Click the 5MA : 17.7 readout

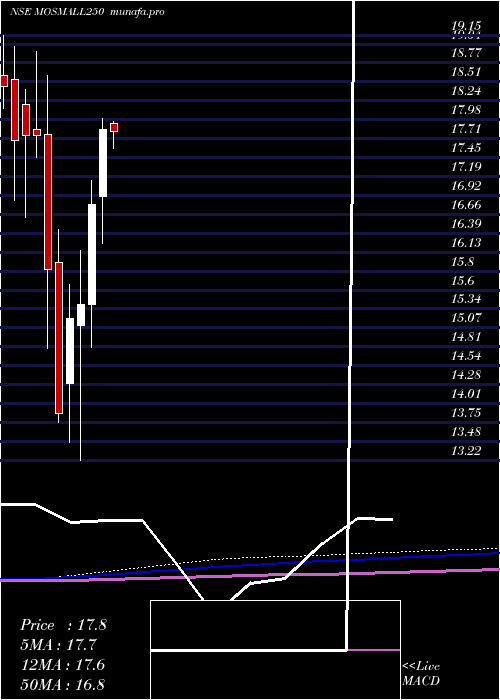pyautogui.click(x=58, y=645)
